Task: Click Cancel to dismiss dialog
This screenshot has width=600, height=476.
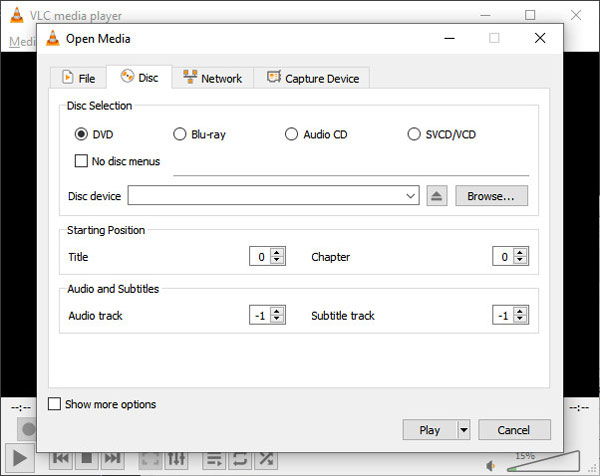Action: pyautogui.click(x=514, y=430)
